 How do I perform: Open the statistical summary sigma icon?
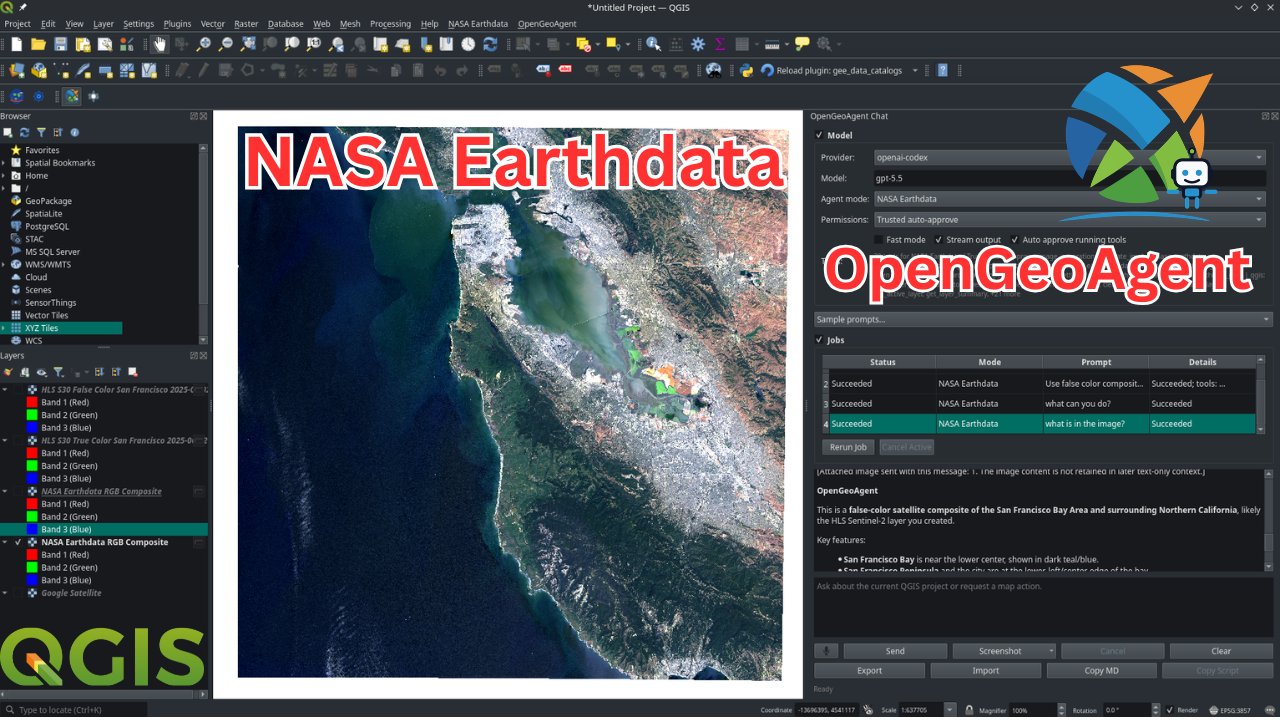point(719,44)
